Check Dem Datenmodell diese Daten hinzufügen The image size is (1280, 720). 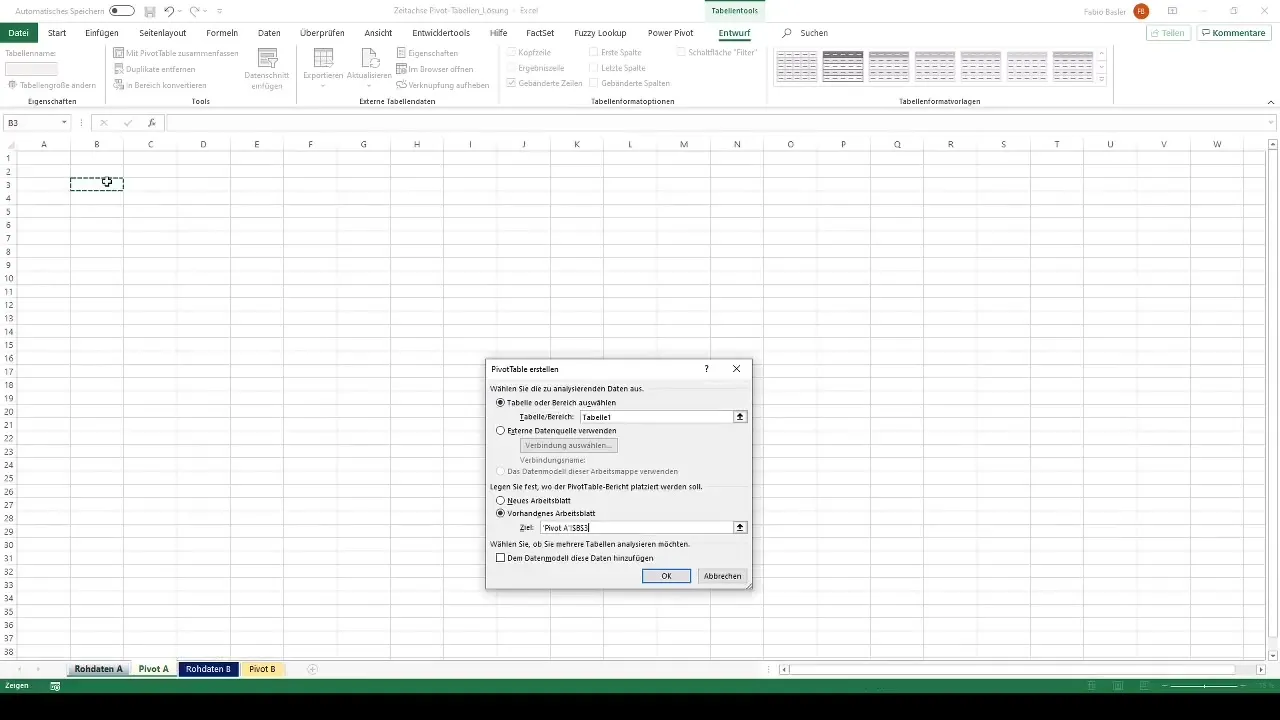coord(501,558)
